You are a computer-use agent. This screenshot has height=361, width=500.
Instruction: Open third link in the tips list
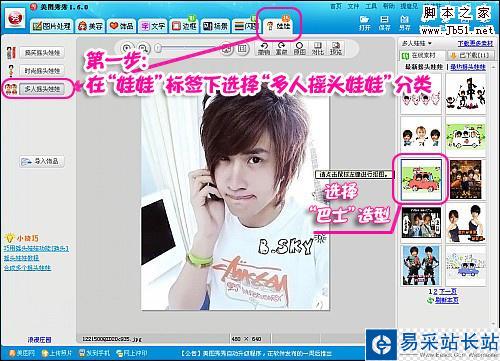pyautogui.click(x=27, y=268)
